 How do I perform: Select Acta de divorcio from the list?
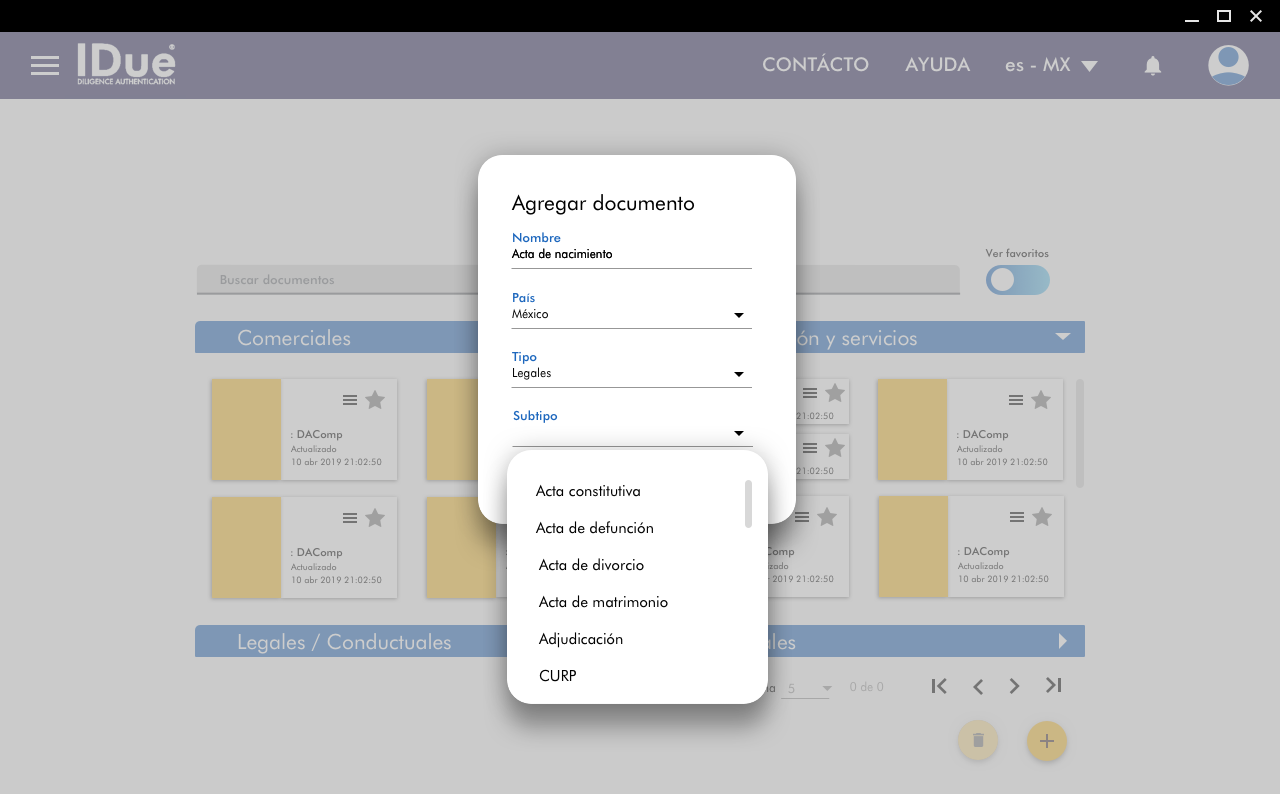tap(591, 565)
